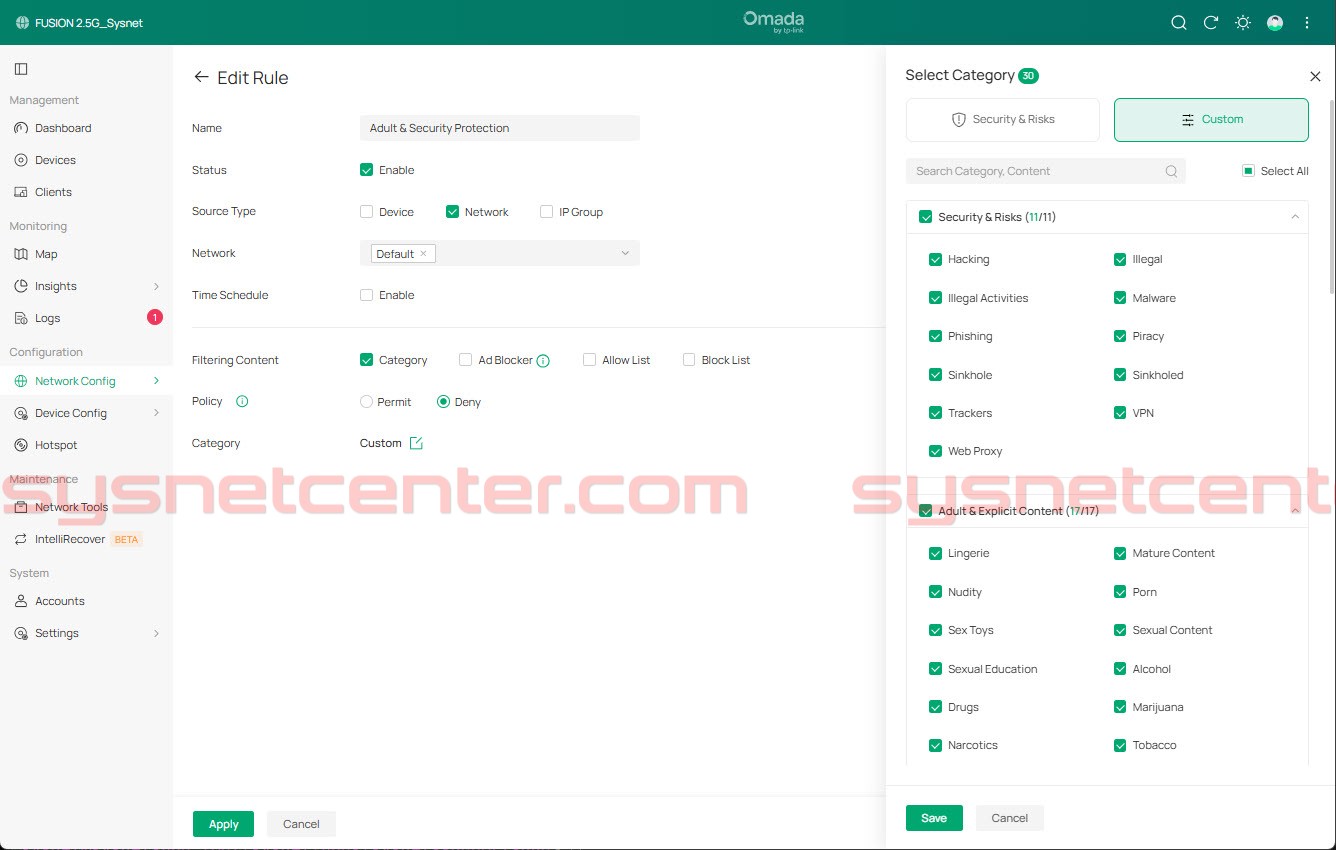Open the user account avatar menu
Screen dimensions: 1336x850
tap(1275, 22)
